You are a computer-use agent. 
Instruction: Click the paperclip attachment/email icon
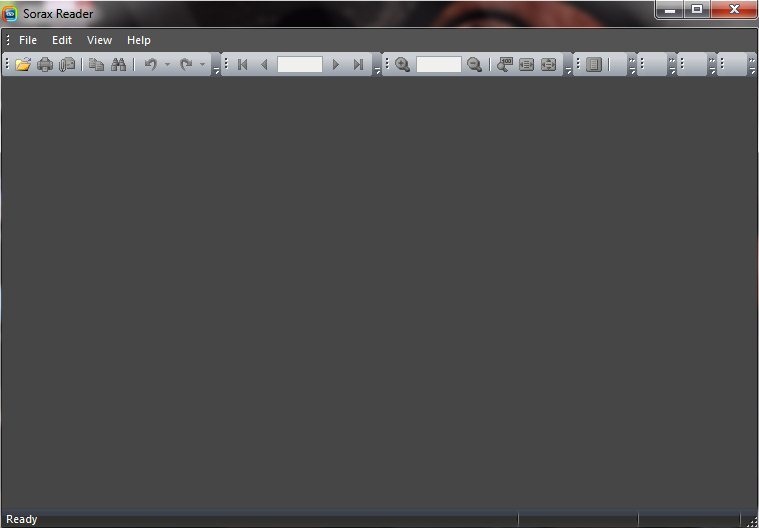click(67, 64)
